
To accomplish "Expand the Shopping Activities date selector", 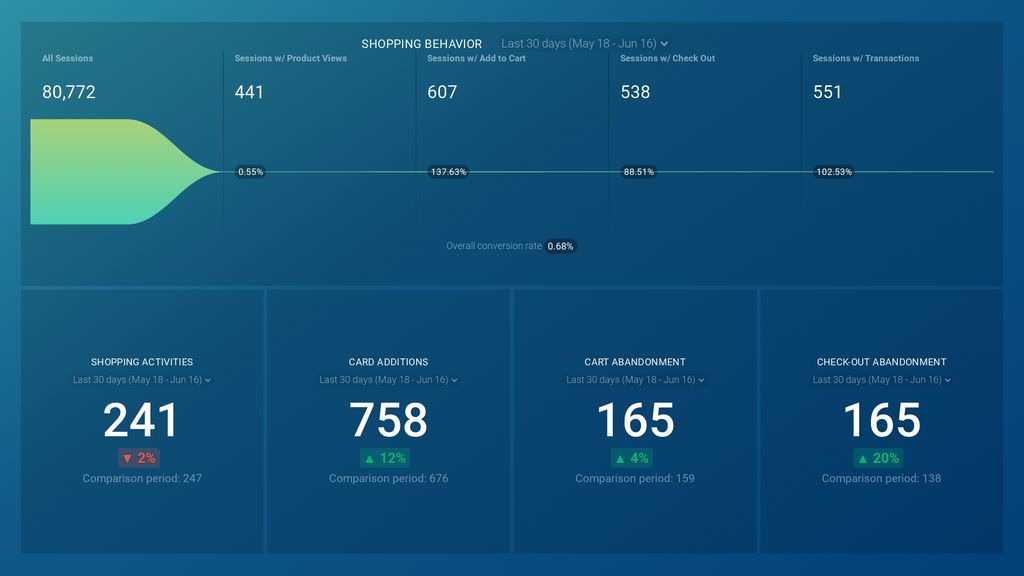I will click(142, 380).
